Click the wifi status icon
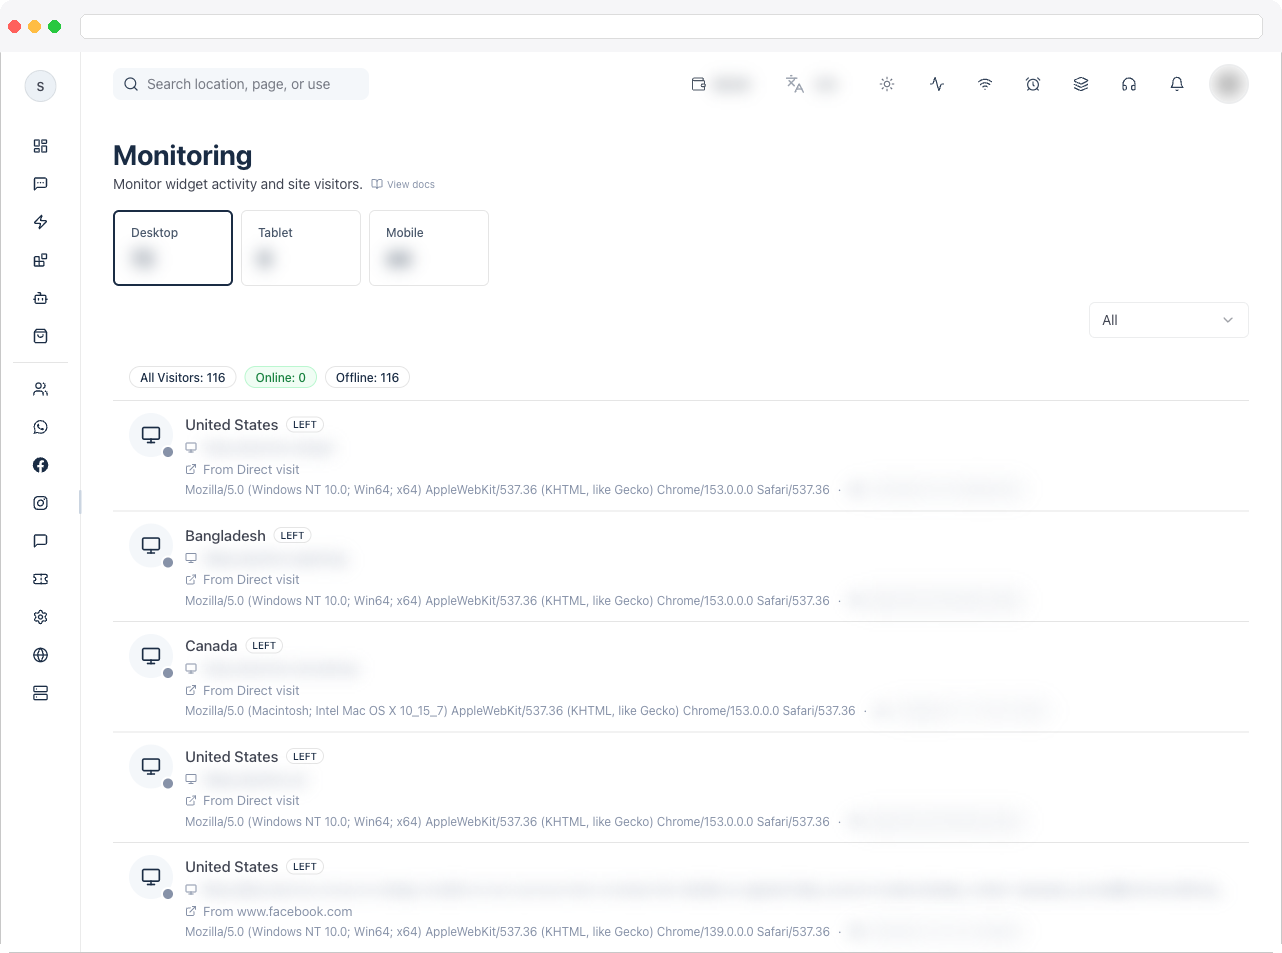Viewport: 1282px width, 953px height. click(985, 84)
